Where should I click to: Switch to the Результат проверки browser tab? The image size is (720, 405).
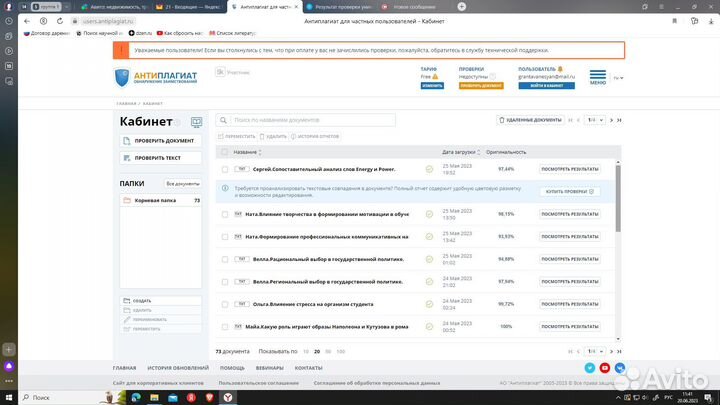(x=336, y=6)
